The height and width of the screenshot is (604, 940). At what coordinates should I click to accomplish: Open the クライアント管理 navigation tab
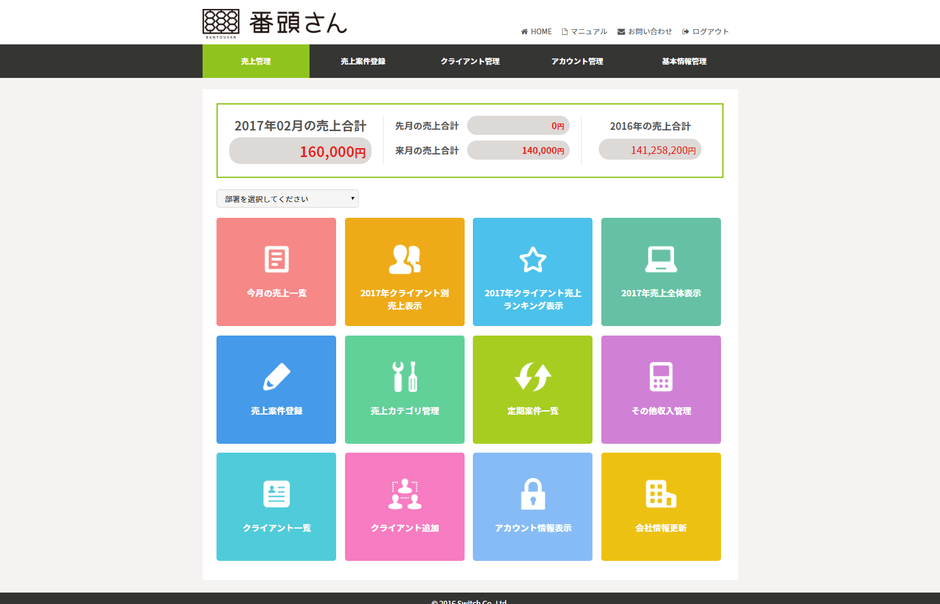[470, 62]
